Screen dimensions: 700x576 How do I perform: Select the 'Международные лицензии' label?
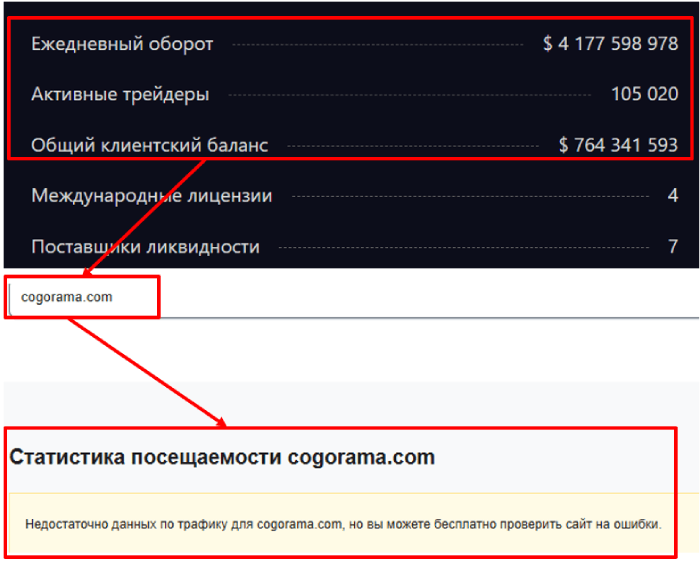click(x=152, y=196)
